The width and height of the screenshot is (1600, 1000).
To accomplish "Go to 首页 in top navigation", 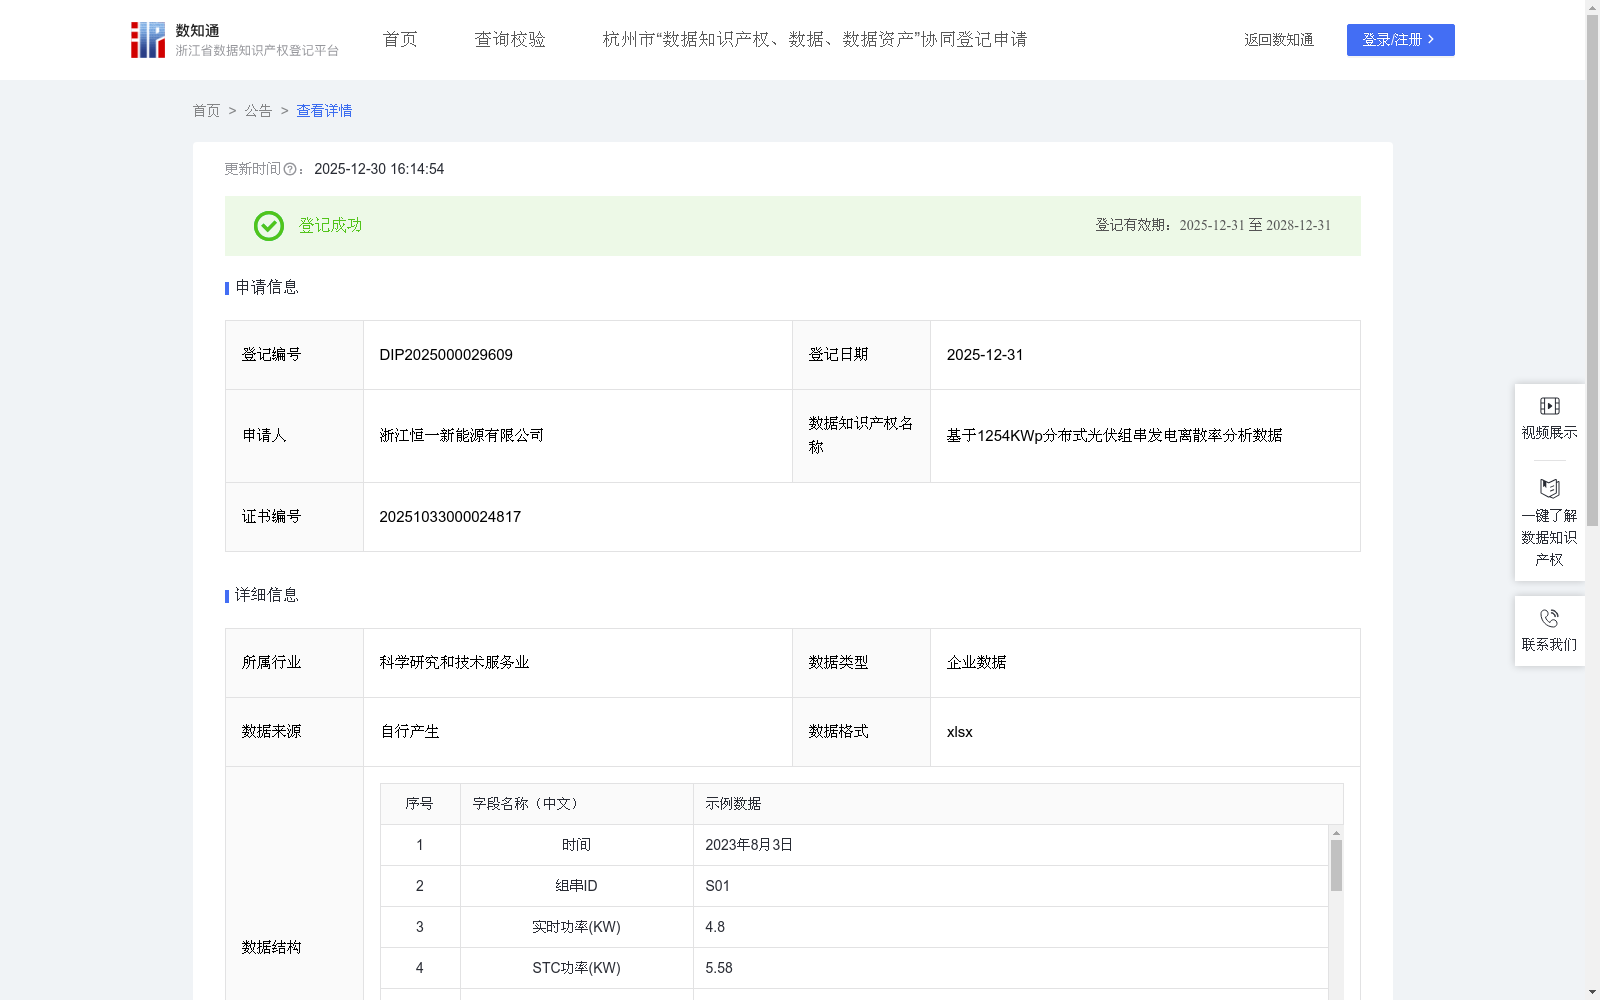I will click(400, 40).
